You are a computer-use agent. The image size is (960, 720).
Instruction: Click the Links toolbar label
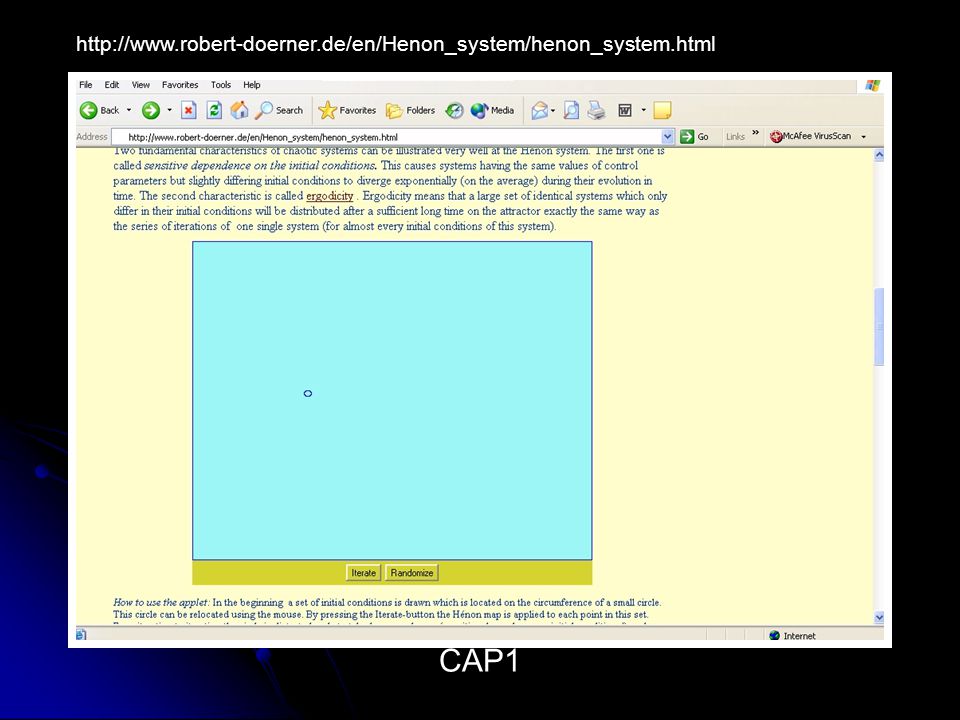[x=735, y=137]
